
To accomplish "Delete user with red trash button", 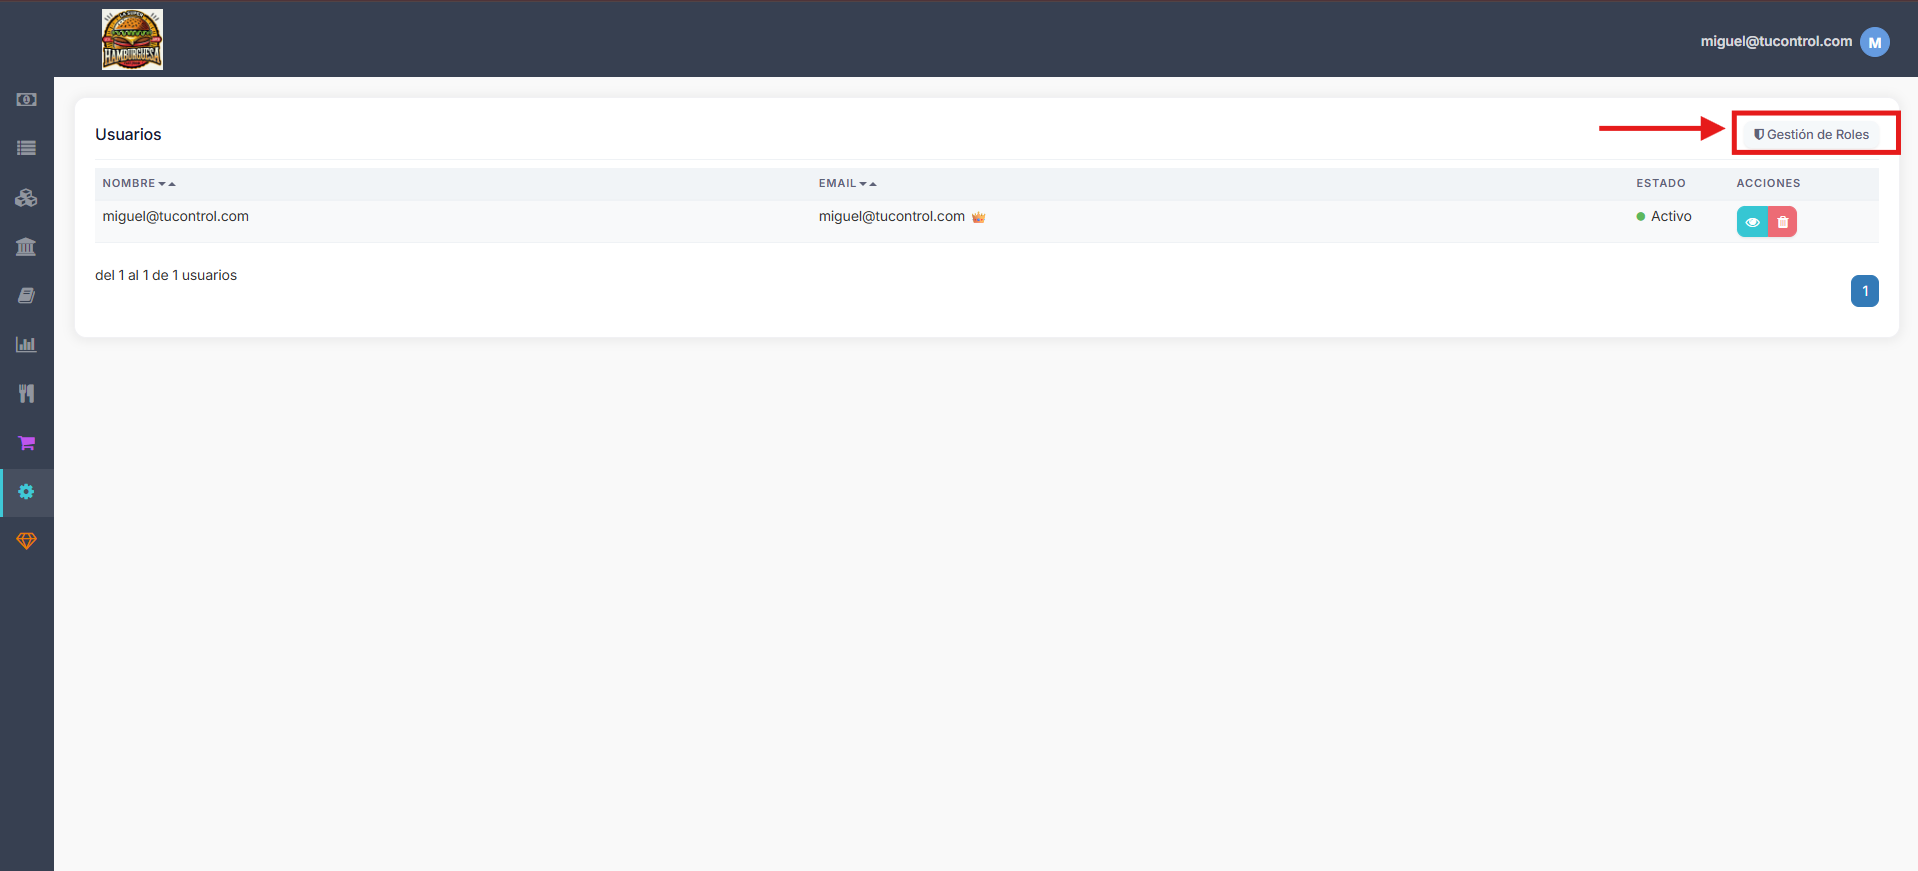I will (x=1782, y=222).
